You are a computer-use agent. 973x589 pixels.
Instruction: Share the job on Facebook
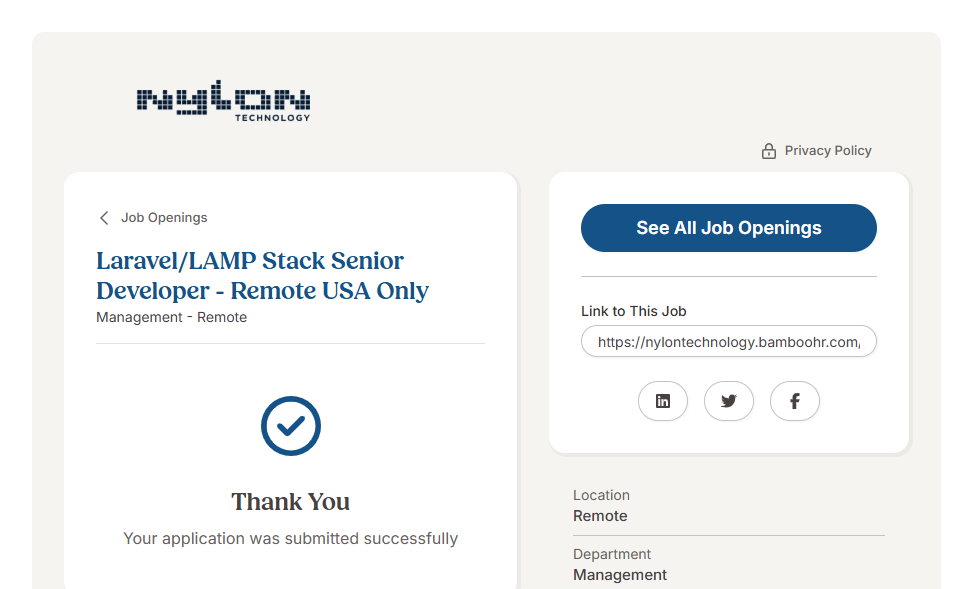795,401
